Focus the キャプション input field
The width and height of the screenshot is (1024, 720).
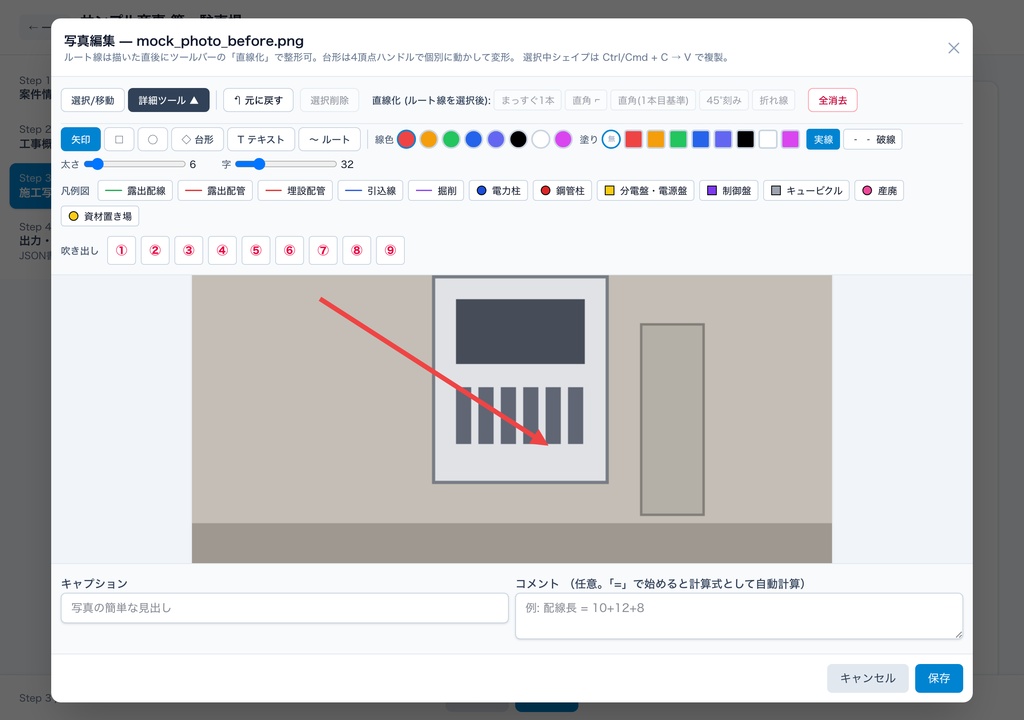pyautogui.click(x=285, y=608)
